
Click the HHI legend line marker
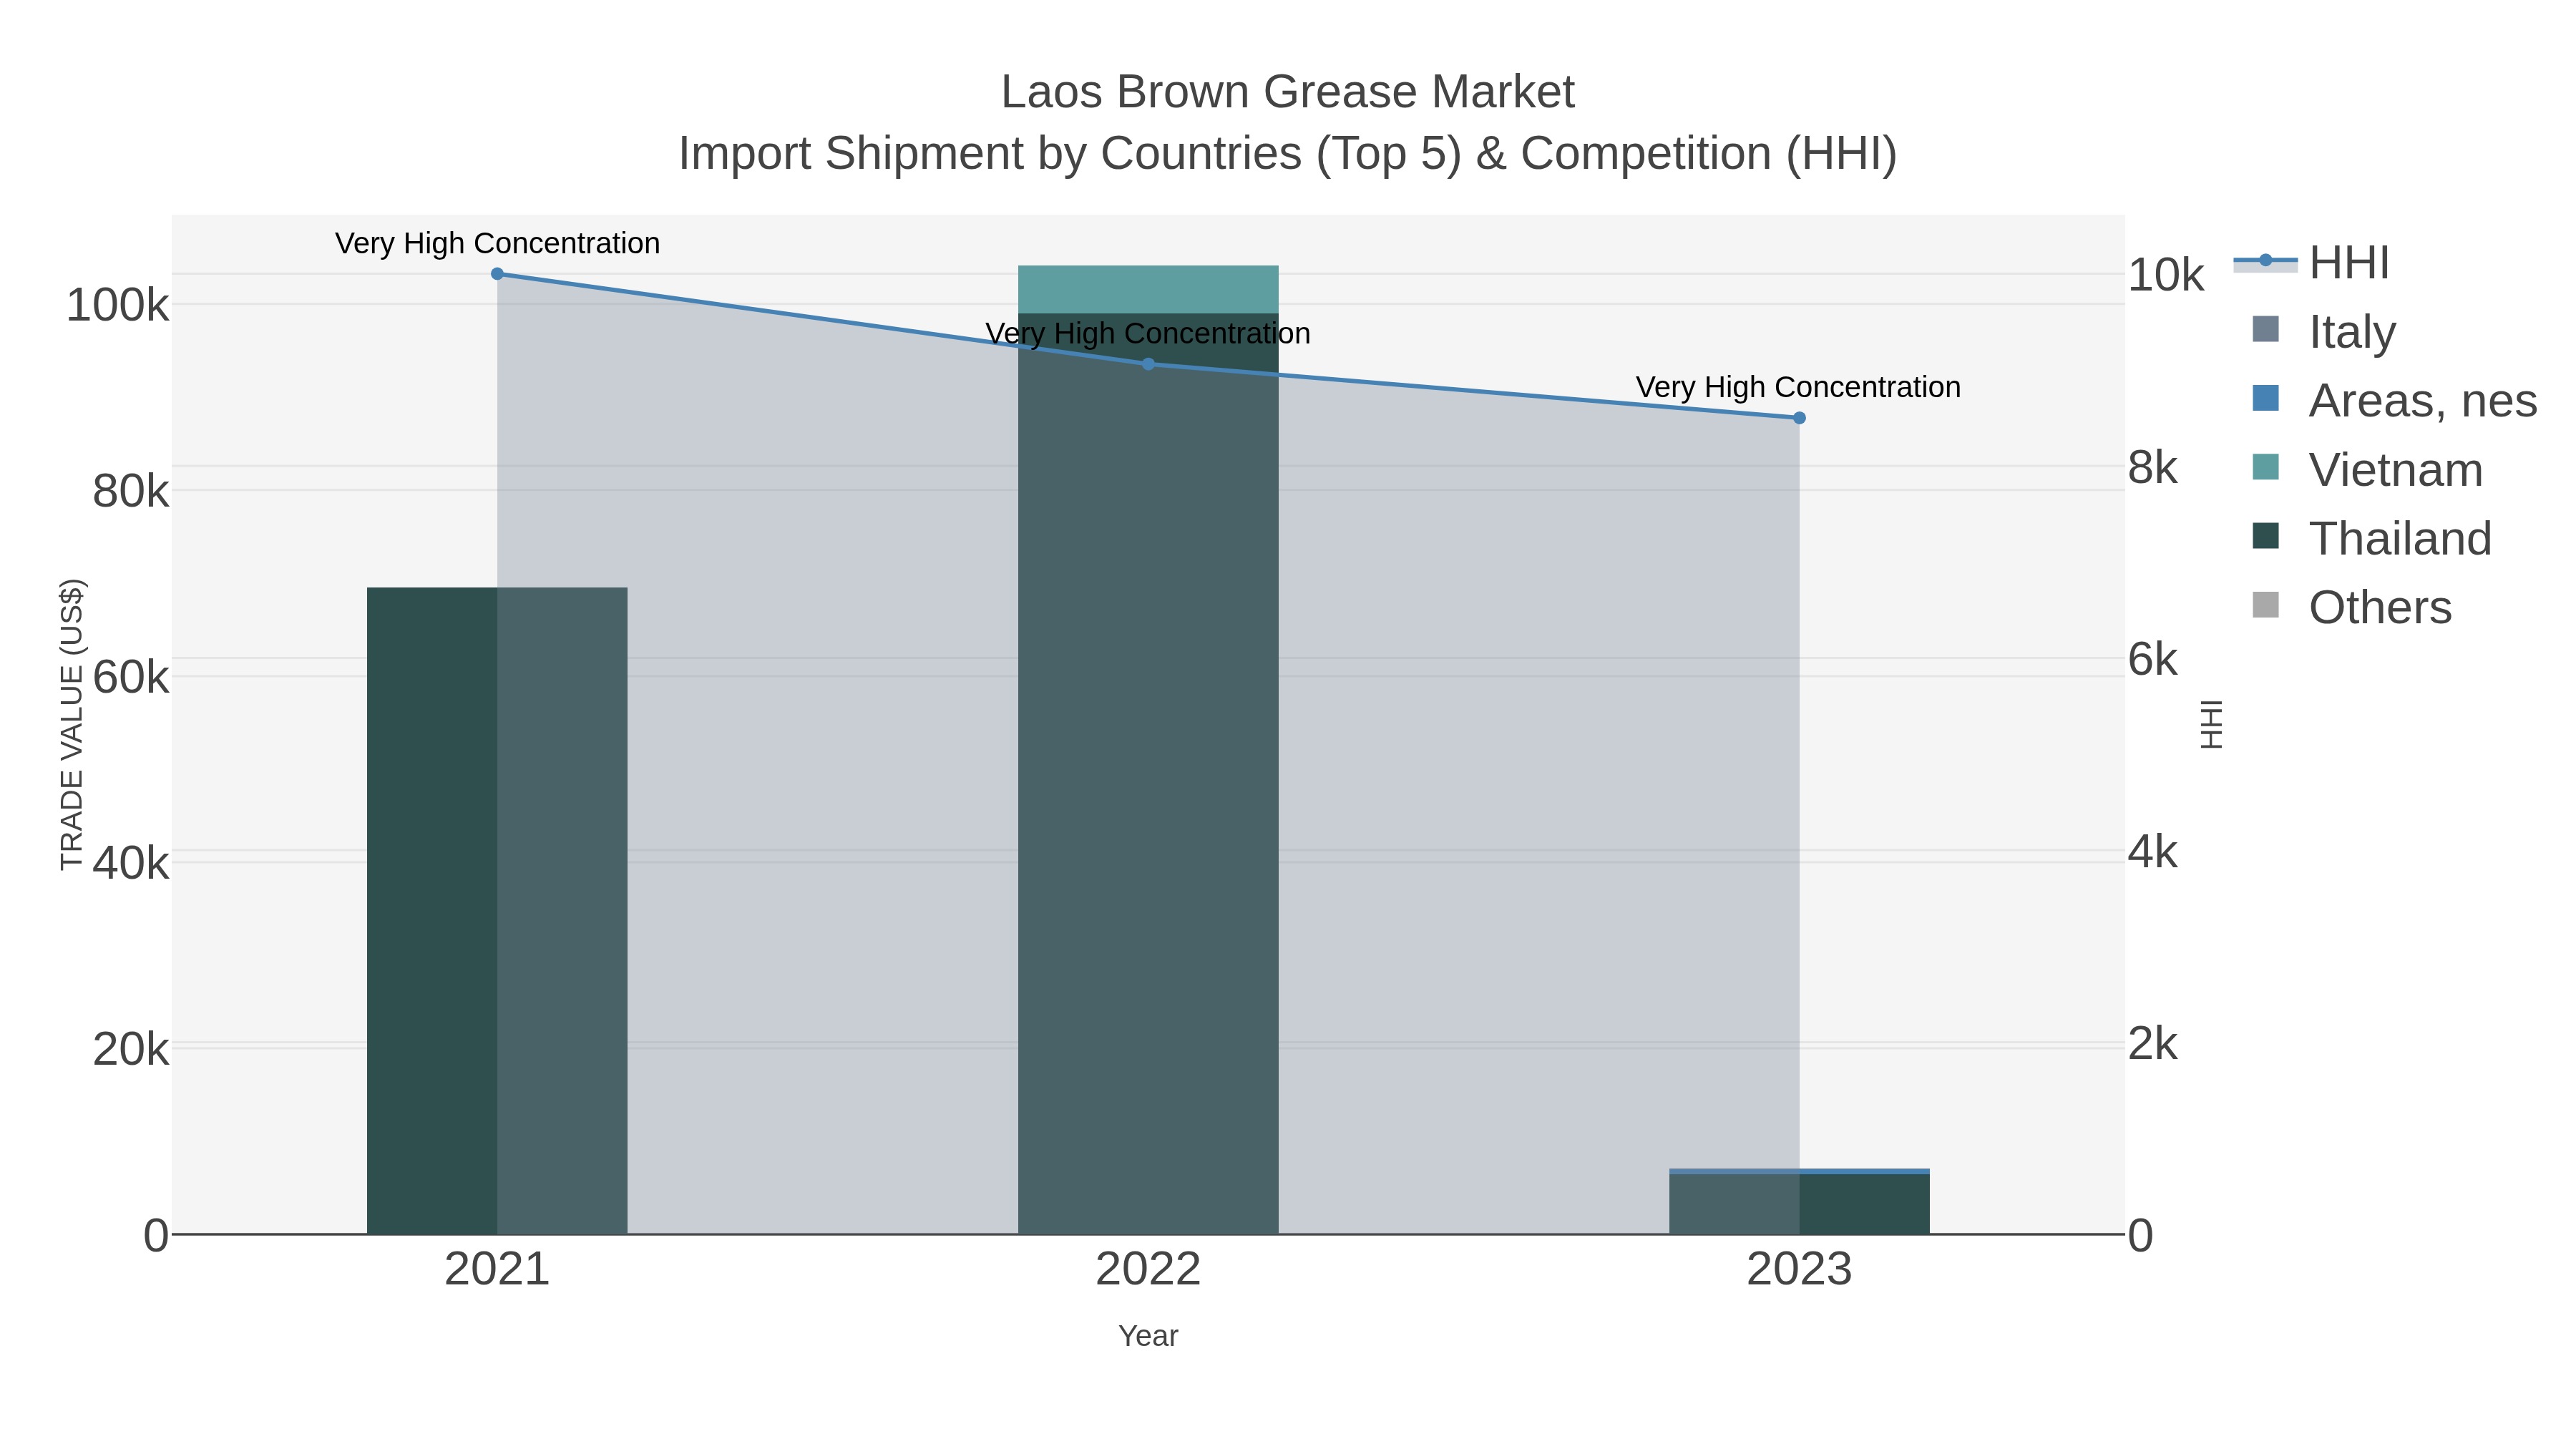click(2265, 261)
